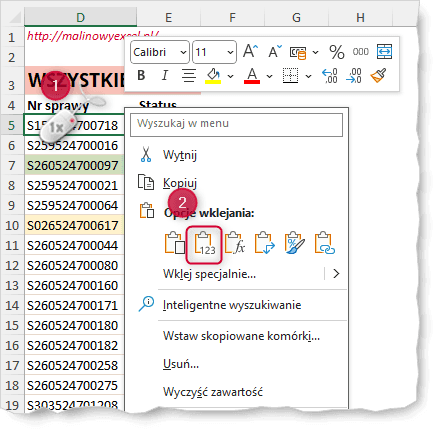Viewport: 435px width, 429px height.
Task: Open the fill color dropdown arrow
Action: pyautogui.click(x=230, y=76)
